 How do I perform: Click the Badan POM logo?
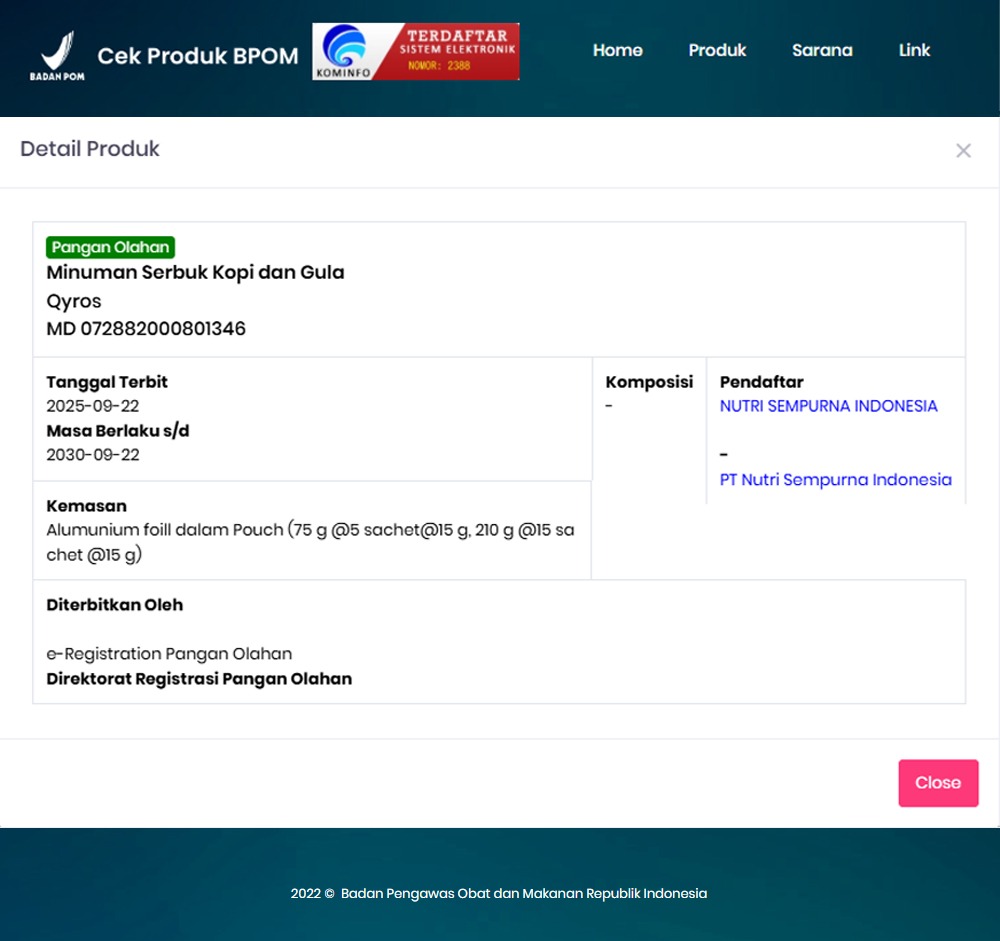[57, 55]
